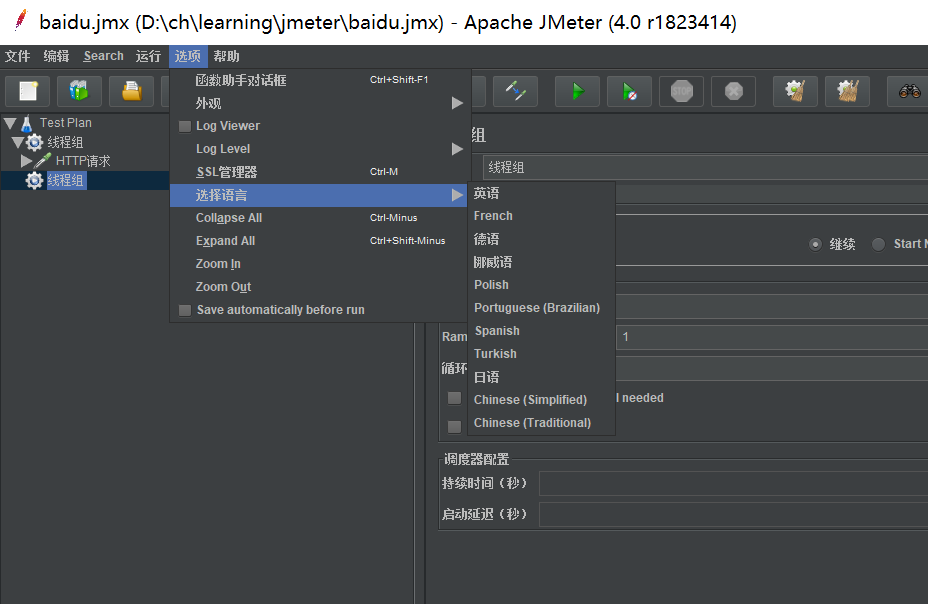This screenshot has width=928, height=604.
Task: Close the 选项 menu
Action: [188, 56]
